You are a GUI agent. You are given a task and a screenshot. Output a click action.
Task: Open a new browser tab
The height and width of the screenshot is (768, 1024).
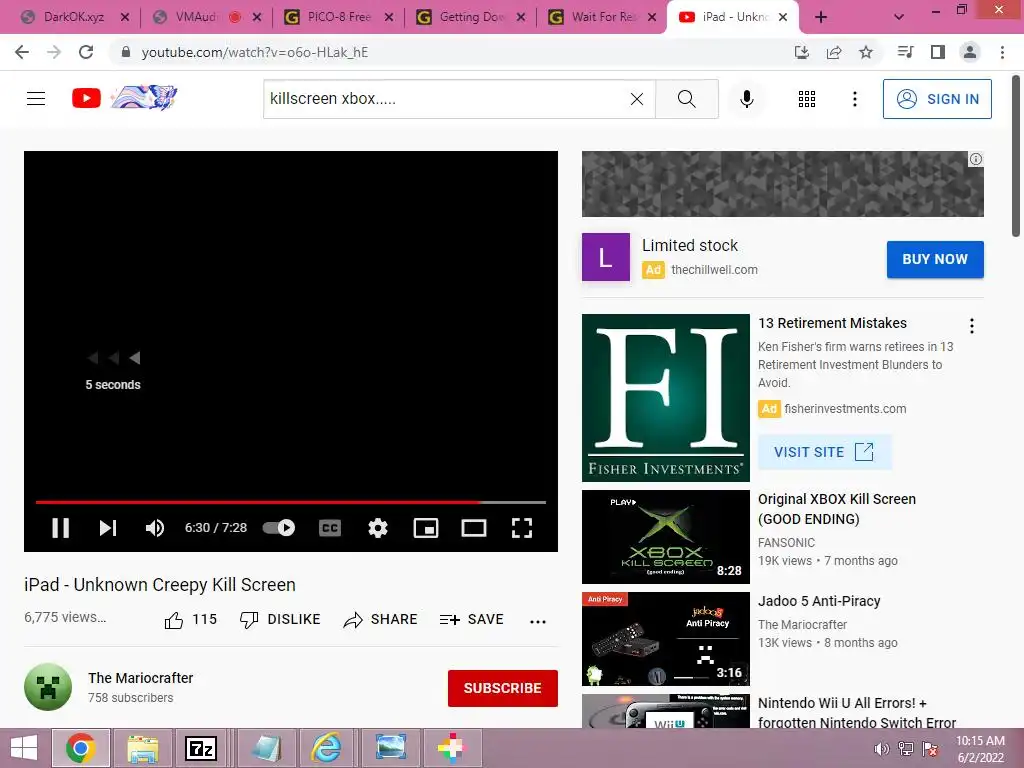pyautogui.click(x=821, y=18)
